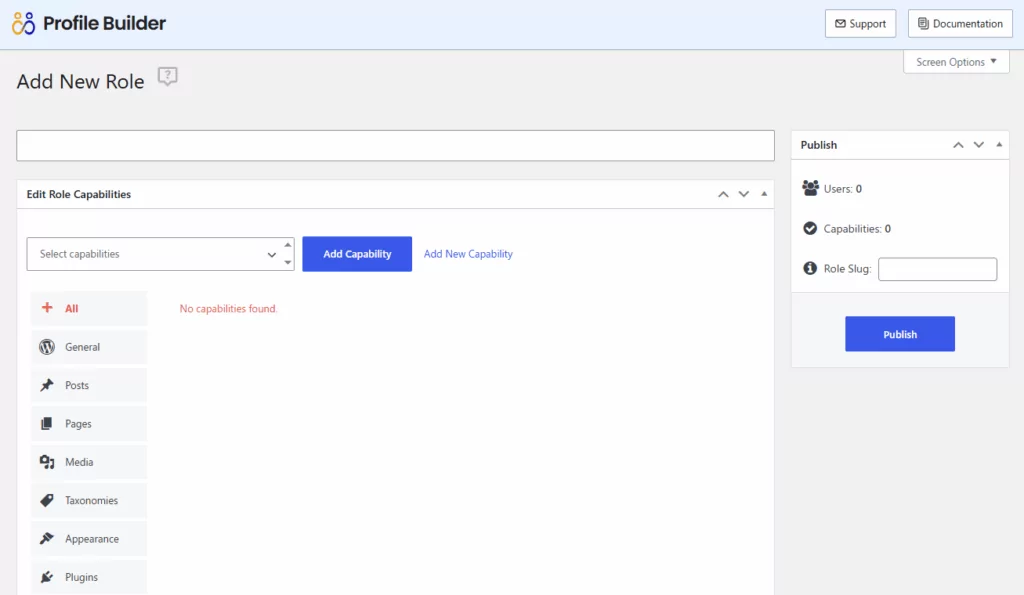Follow the Add New Capability link
Screen dimensions: 1024x595
(x=468, y=254)
